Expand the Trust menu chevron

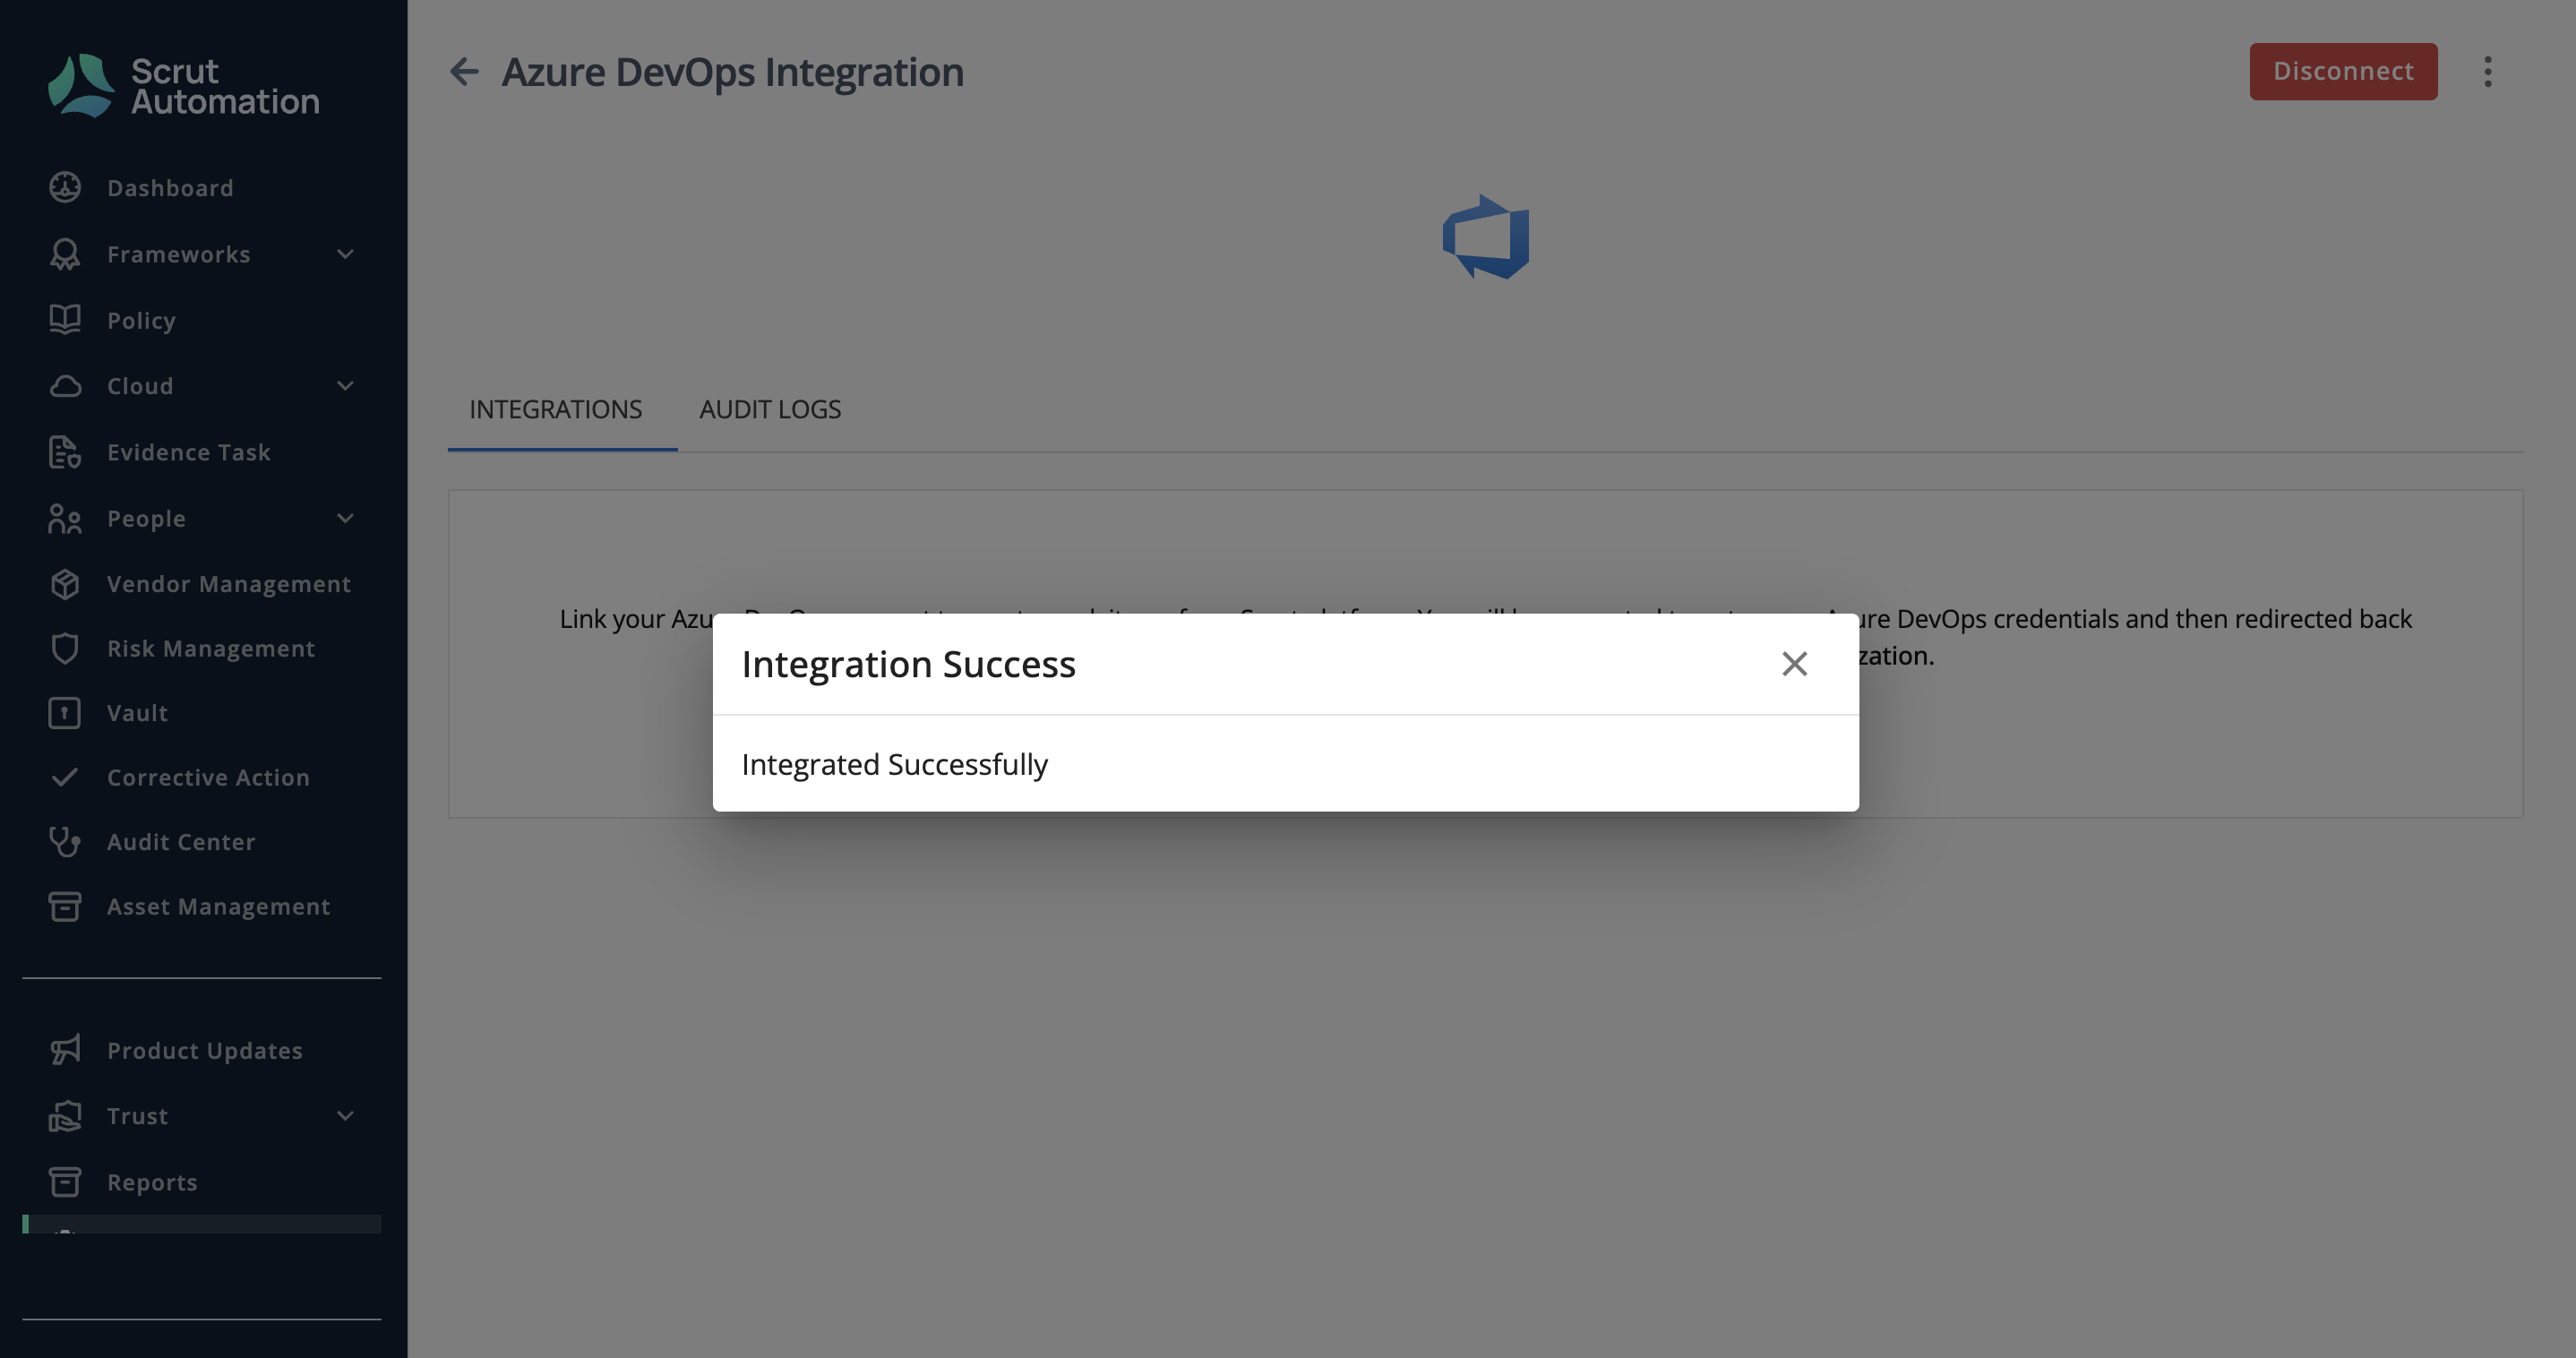(x=346, y=1116)
